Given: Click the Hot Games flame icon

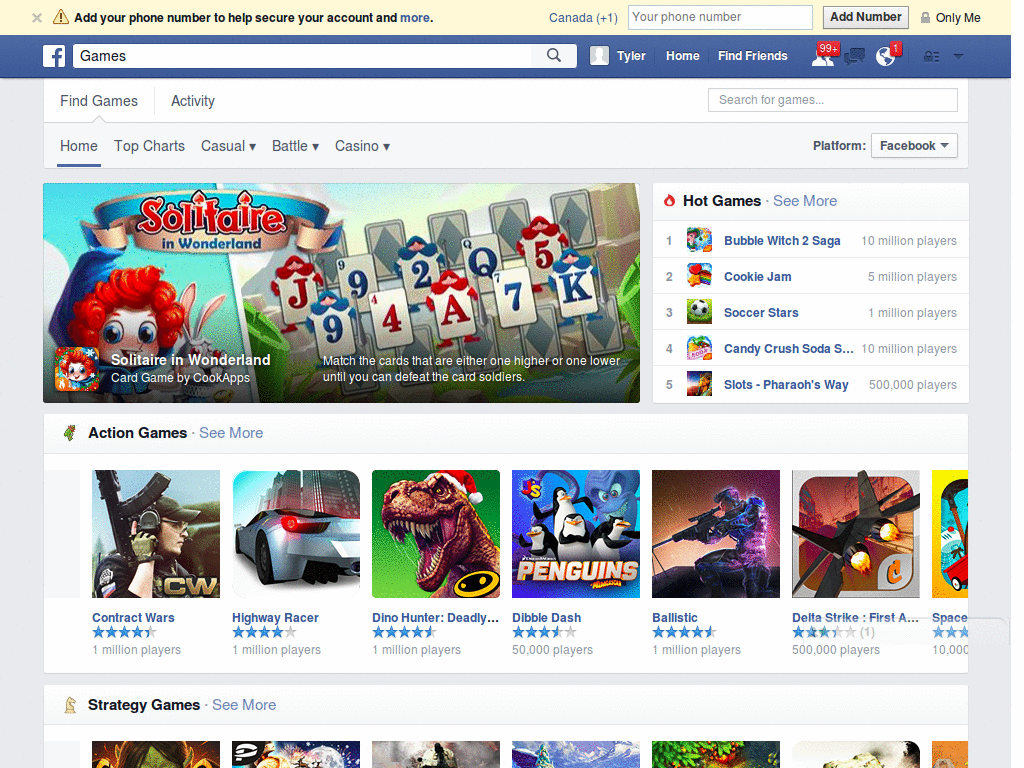Looking at the screenshot, I should 669,200.
